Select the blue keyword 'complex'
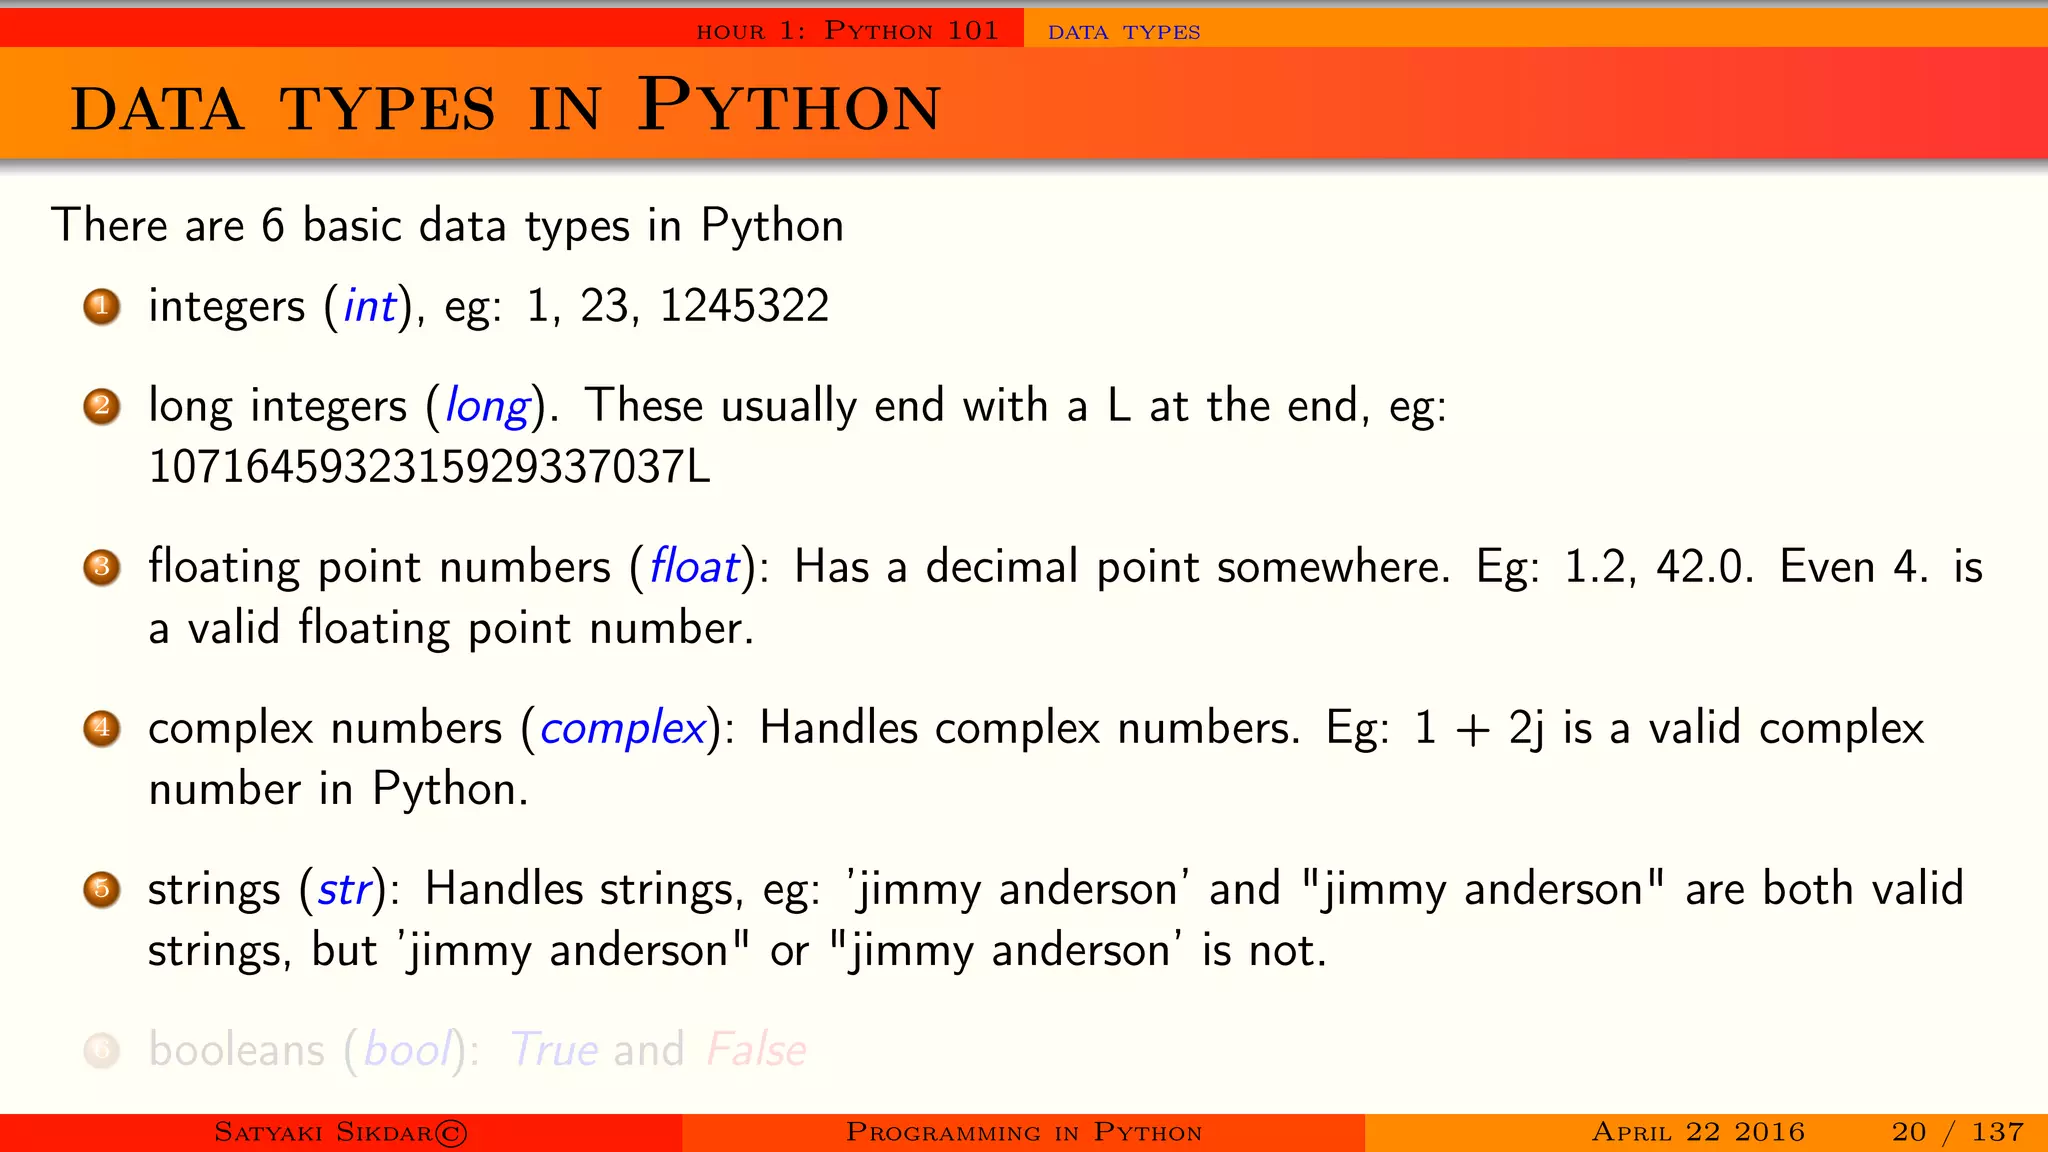2048x1152 pixels. (x=623, y=730)
